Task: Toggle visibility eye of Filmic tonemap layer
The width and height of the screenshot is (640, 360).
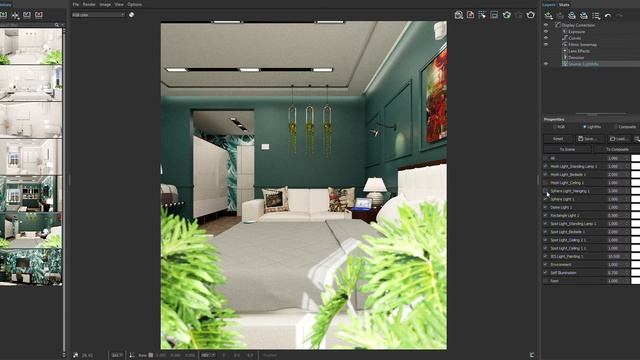Action: pos(546,44)
